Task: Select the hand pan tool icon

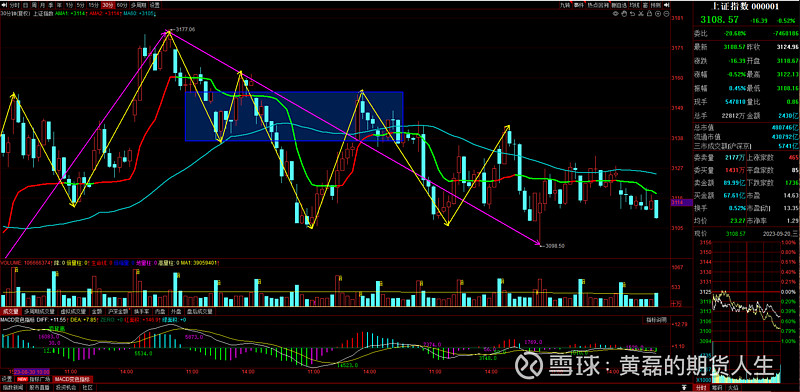Action: pos(624,14)
